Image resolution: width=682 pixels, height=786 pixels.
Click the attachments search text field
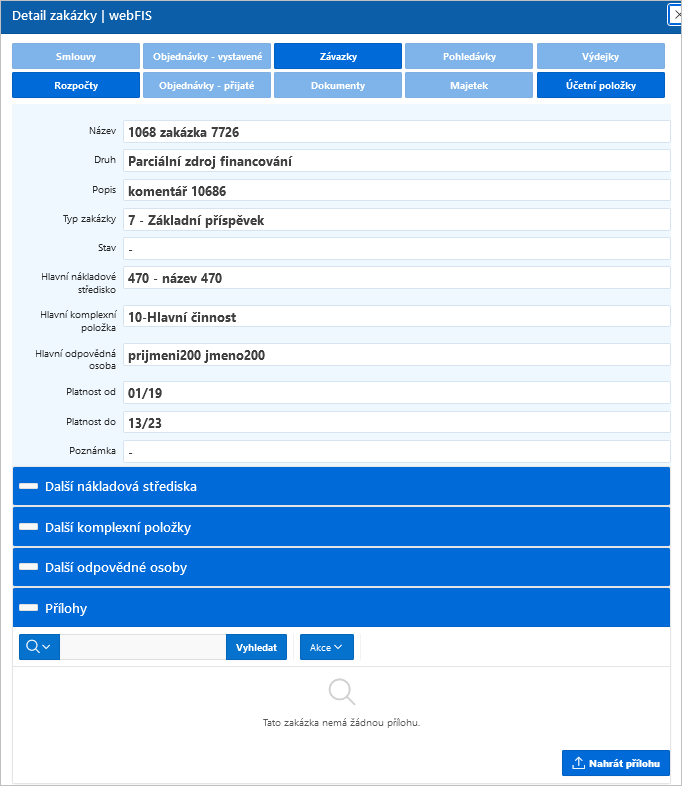point(143,647)
